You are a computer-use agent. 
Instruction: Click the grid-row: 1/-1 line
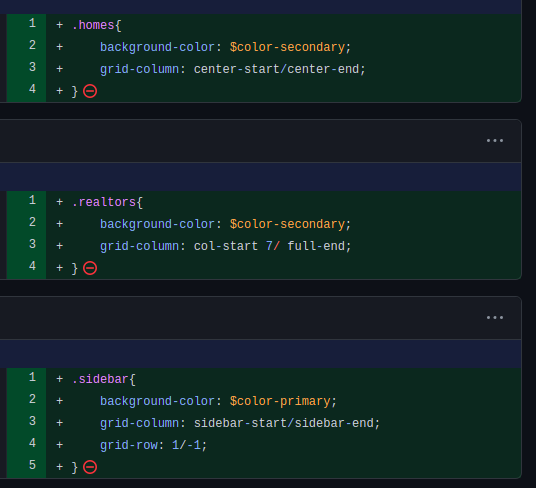153,445
